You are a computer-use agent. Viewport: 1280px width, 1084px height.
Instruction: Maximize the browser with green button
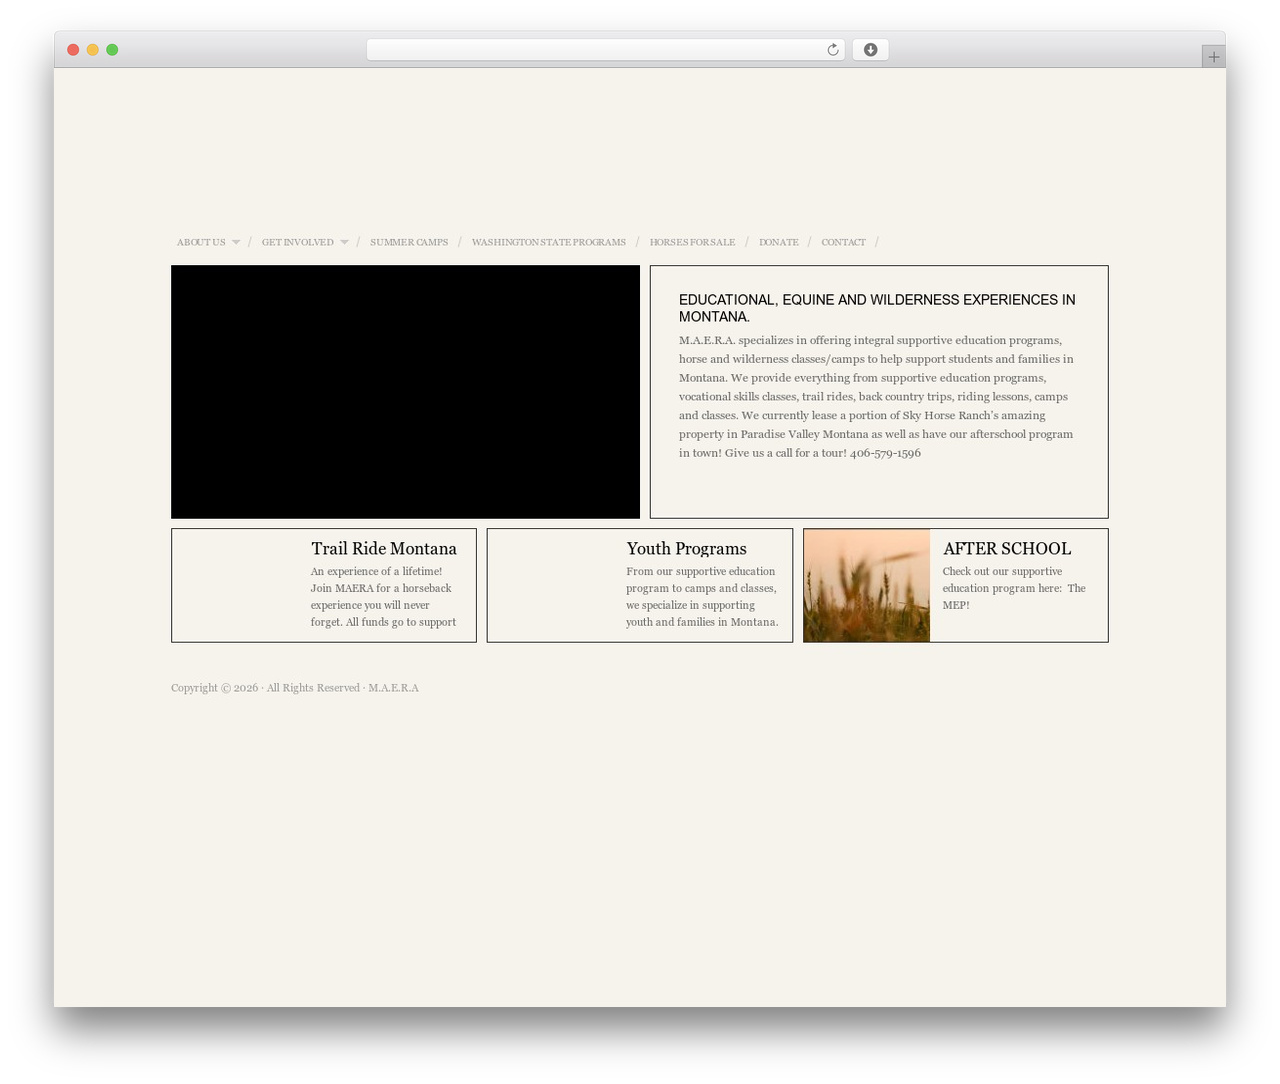[x=112, y=50]
